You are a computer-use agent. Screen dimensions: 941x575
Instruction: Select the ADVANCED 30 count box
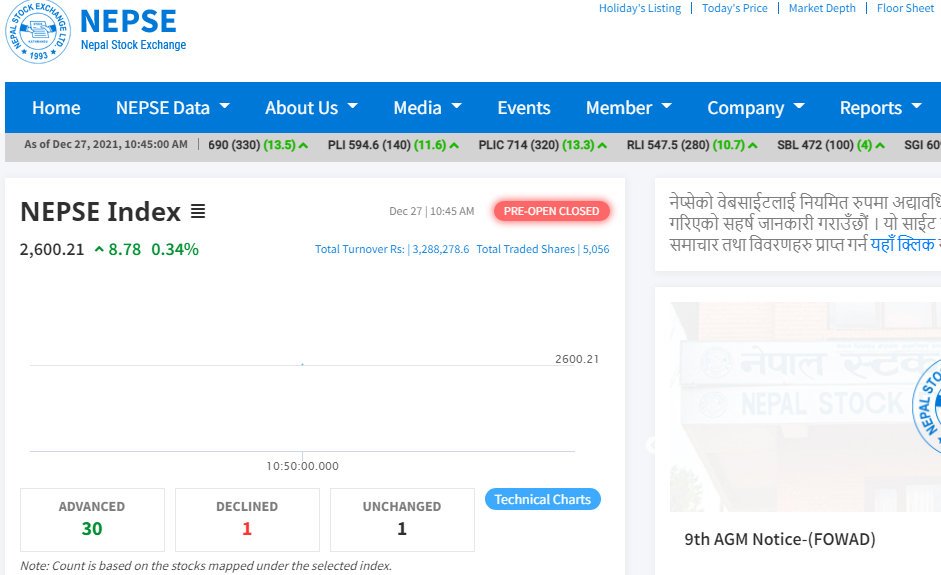click(92, 520)
